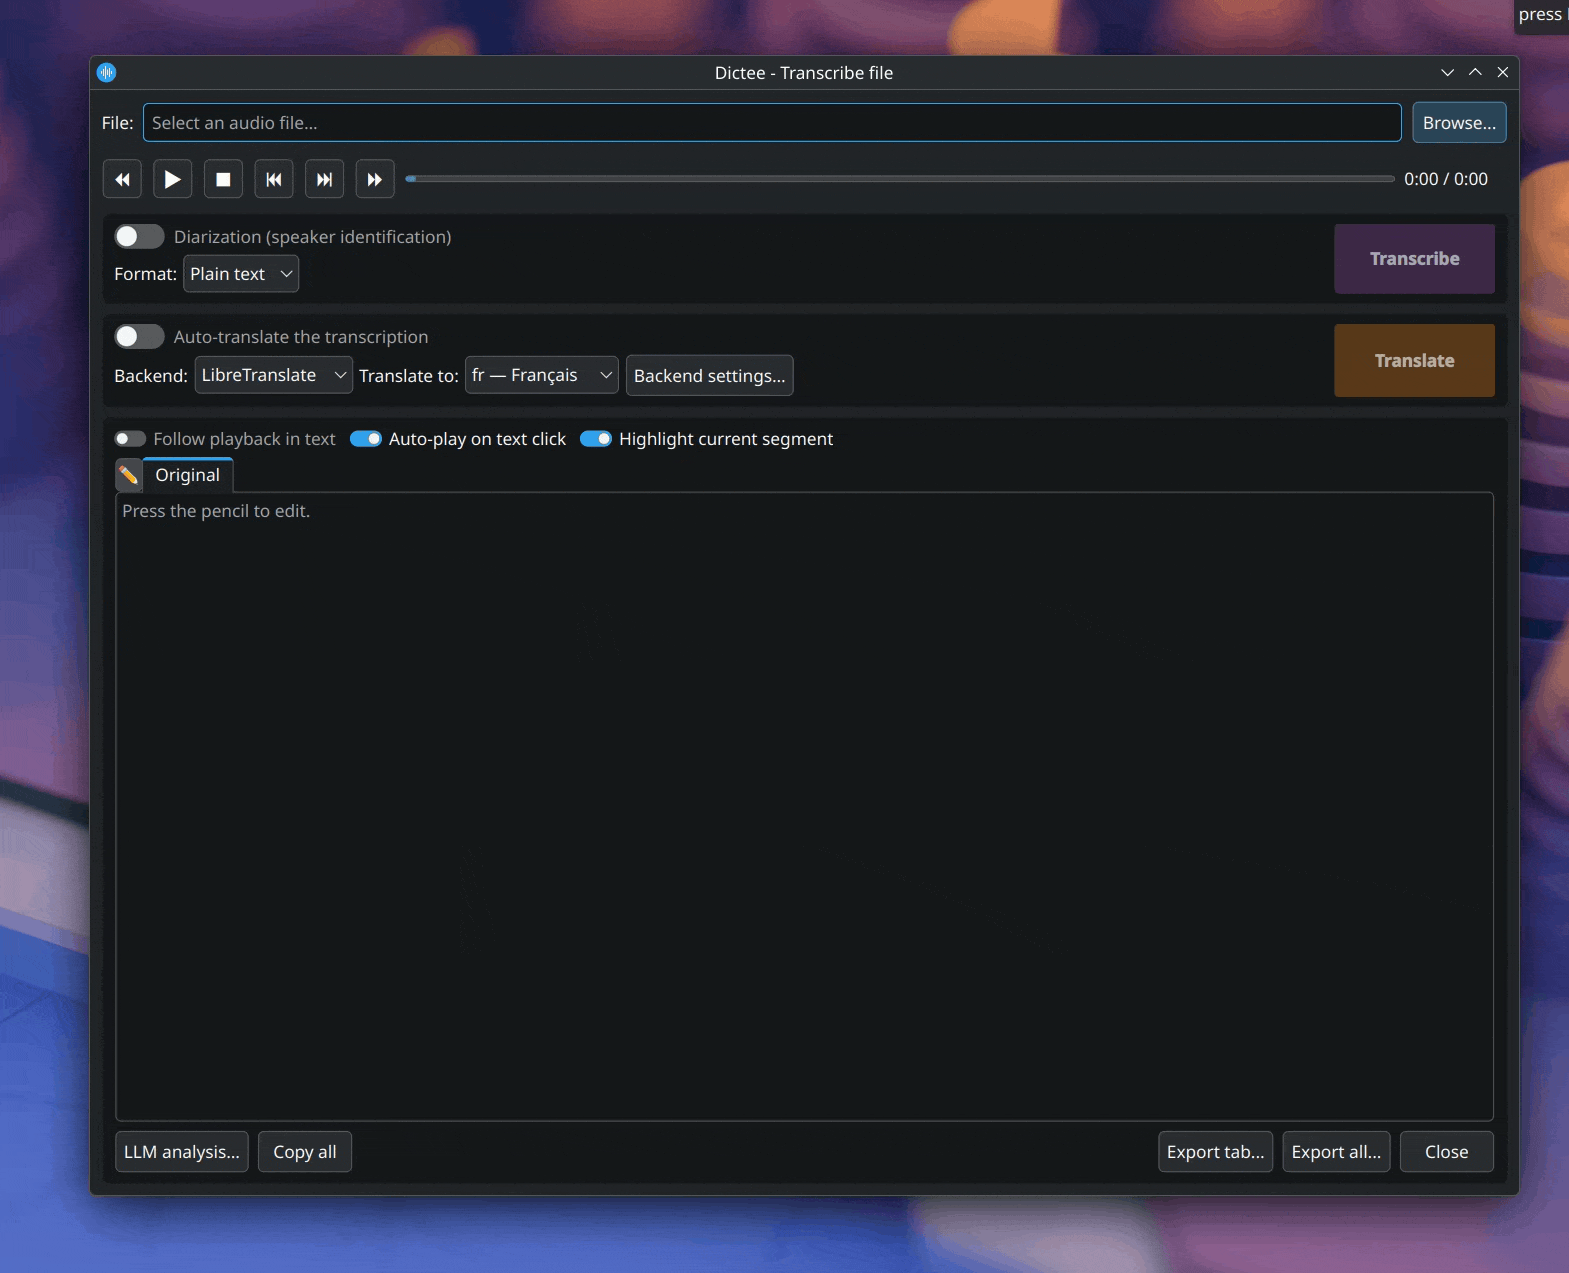Click the pencil edit icon
This screenshot has height=1273, width=1569.
point(129,475)
